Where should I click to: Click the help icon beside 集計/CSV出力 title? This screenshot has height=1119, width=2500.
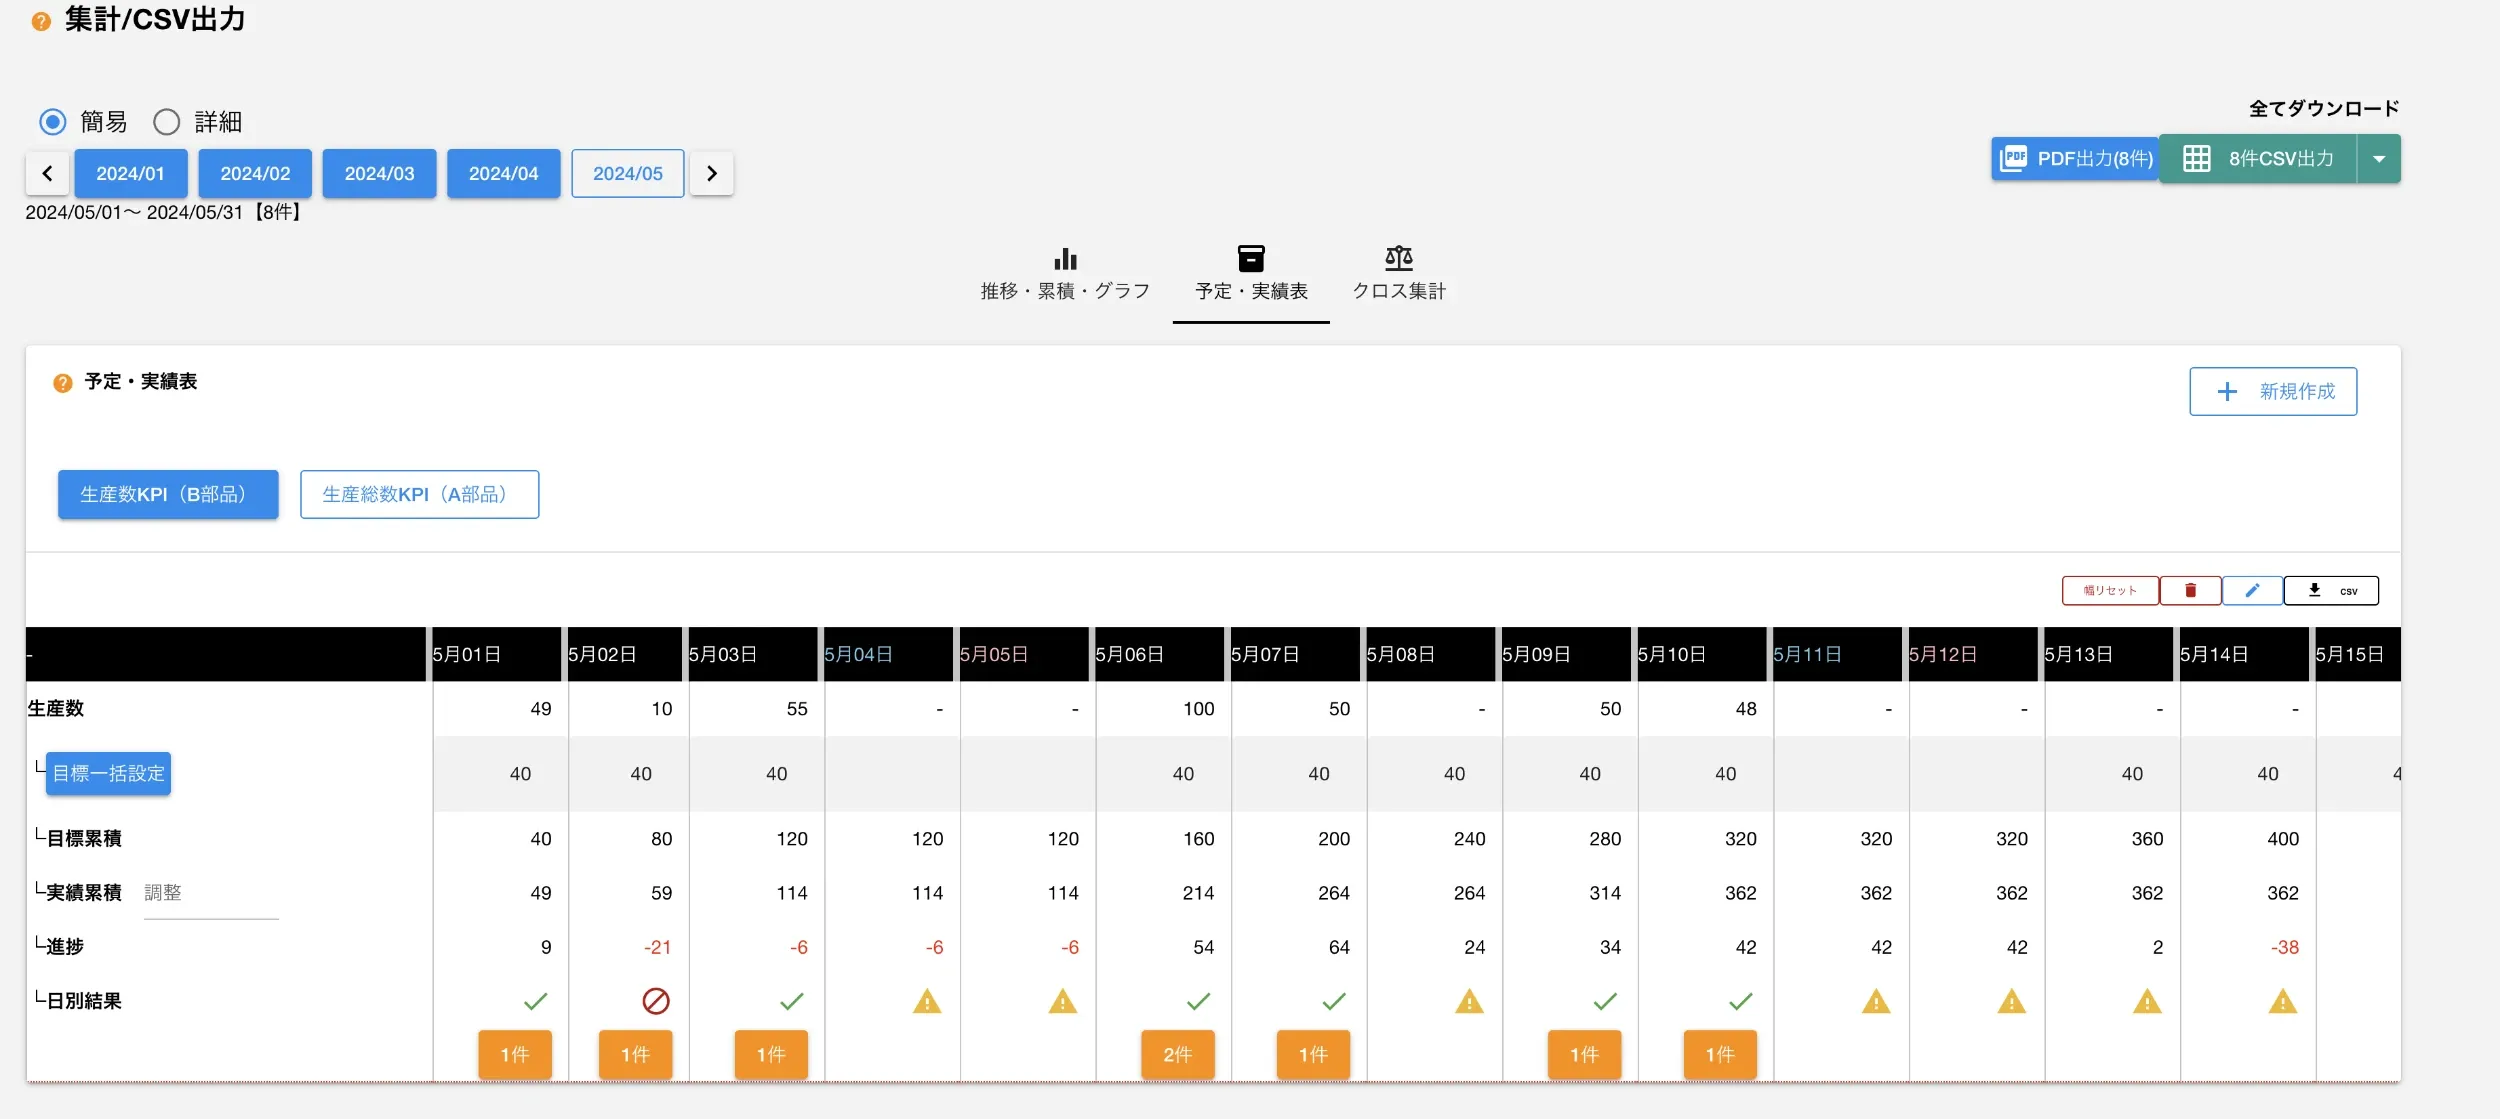point(41,21)
